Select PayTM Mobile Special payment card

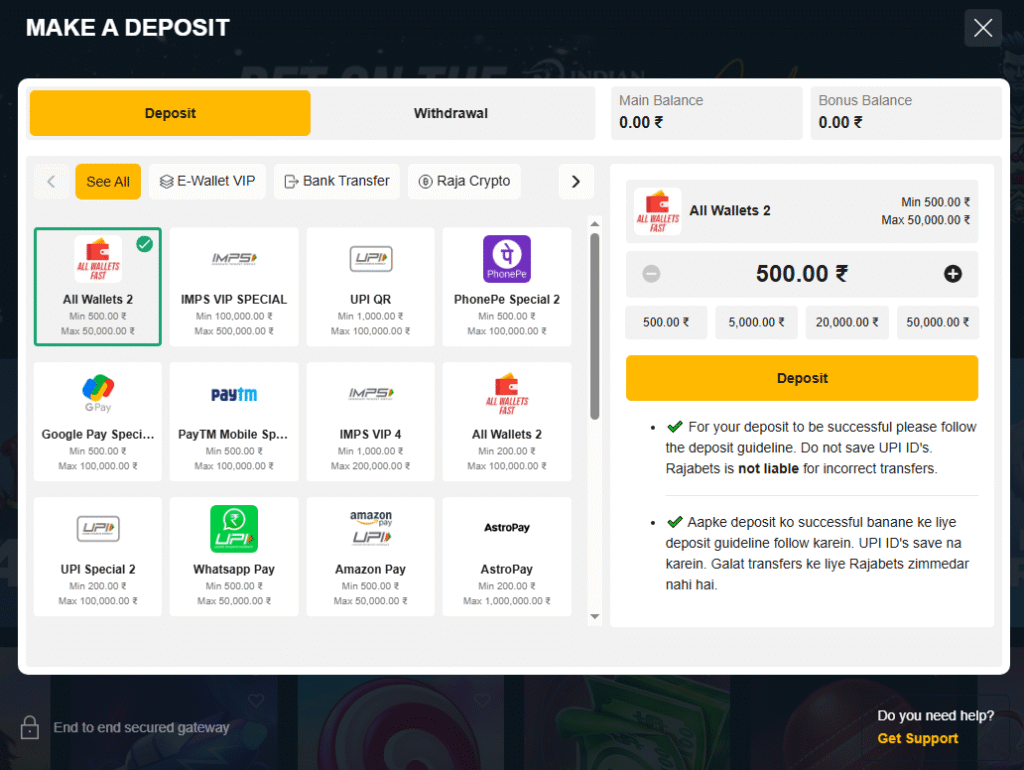(x=234, y=422)
